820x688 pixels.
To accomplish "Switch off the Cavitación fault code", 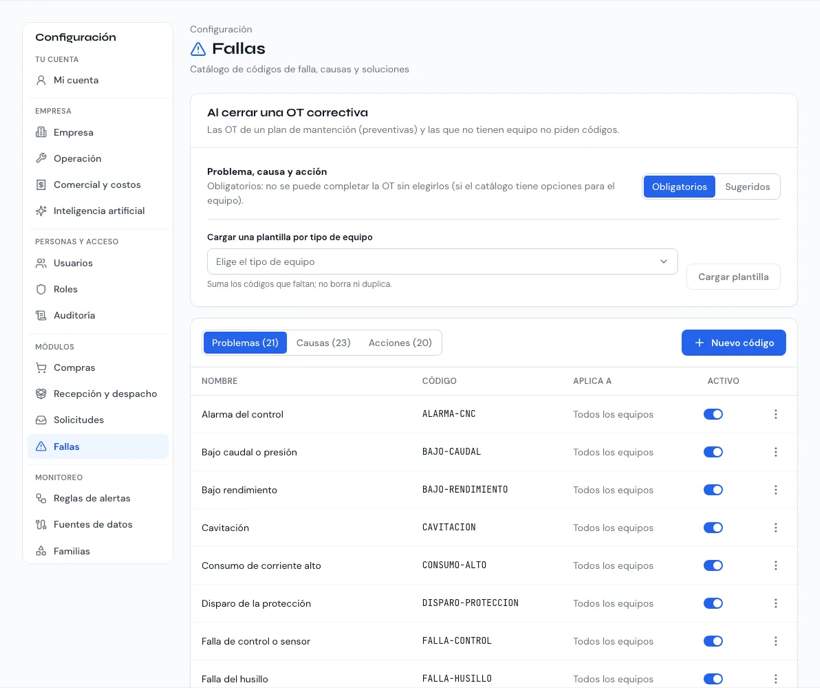I will tap(713, 528).
